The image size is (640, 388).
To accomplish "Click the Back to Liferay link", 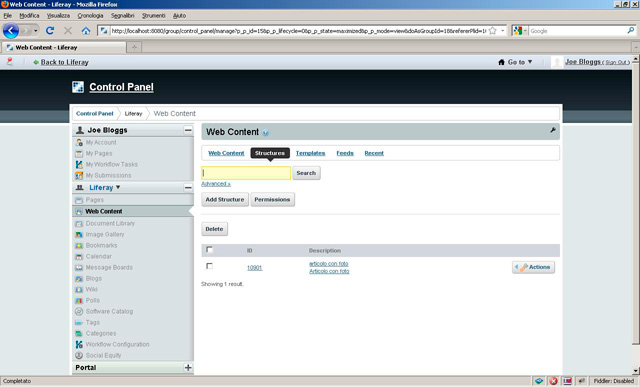I will (64, 62).
